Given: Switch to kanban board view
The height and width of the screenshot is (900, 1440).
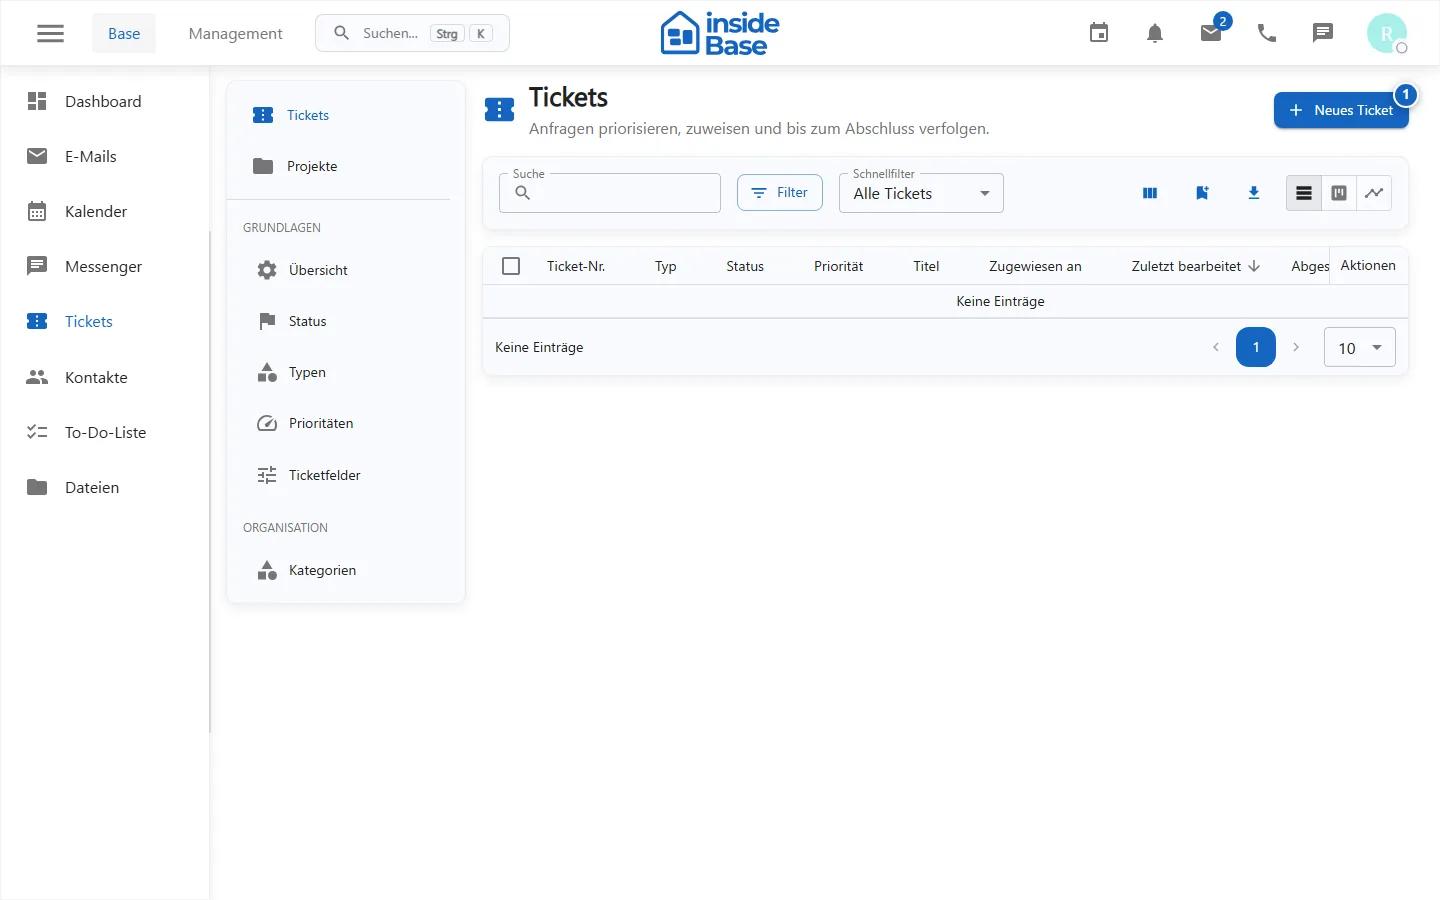Looking at the screenshot, I should (x=1339, y=193).
